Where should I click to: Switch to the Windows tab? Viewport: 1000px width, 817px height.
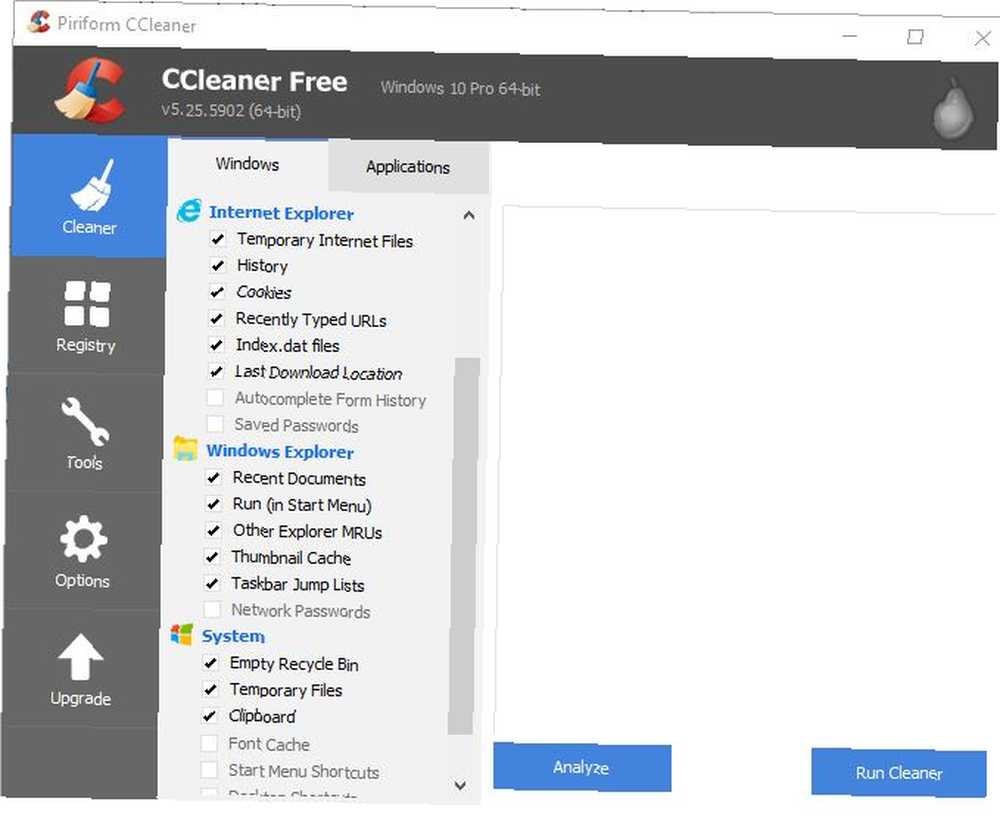[x=247, y=164]
